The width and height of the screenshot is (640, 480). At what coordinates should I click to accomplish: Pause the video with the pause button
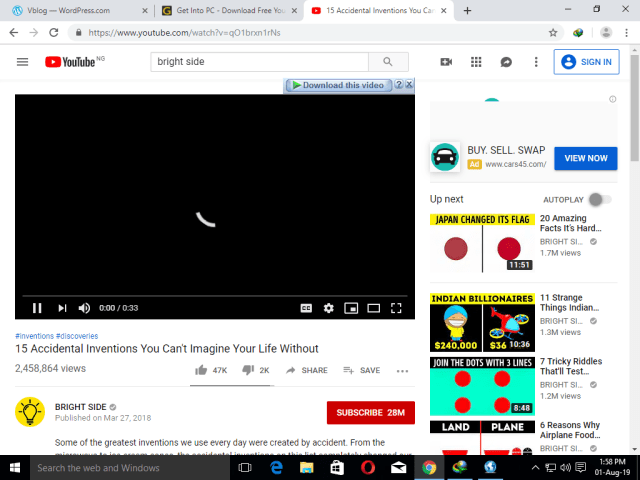pos(37,308)
